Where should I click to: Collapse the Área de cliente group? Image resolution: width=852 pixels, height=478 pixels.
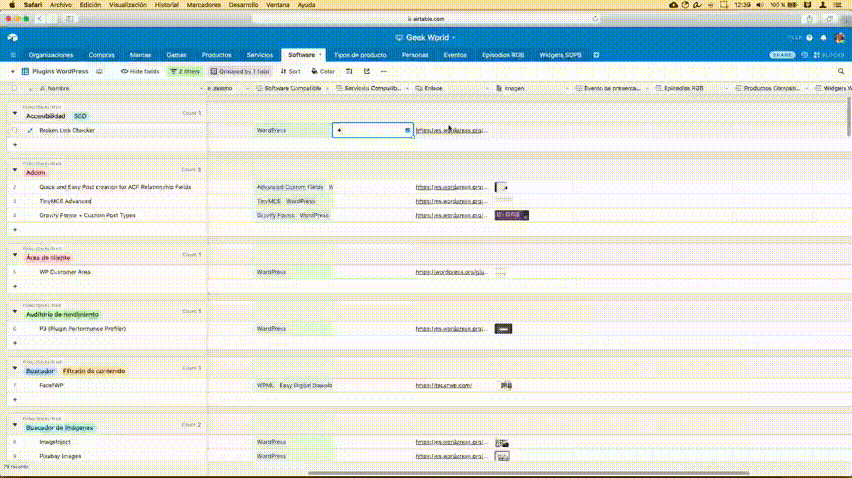pos(15,255)
